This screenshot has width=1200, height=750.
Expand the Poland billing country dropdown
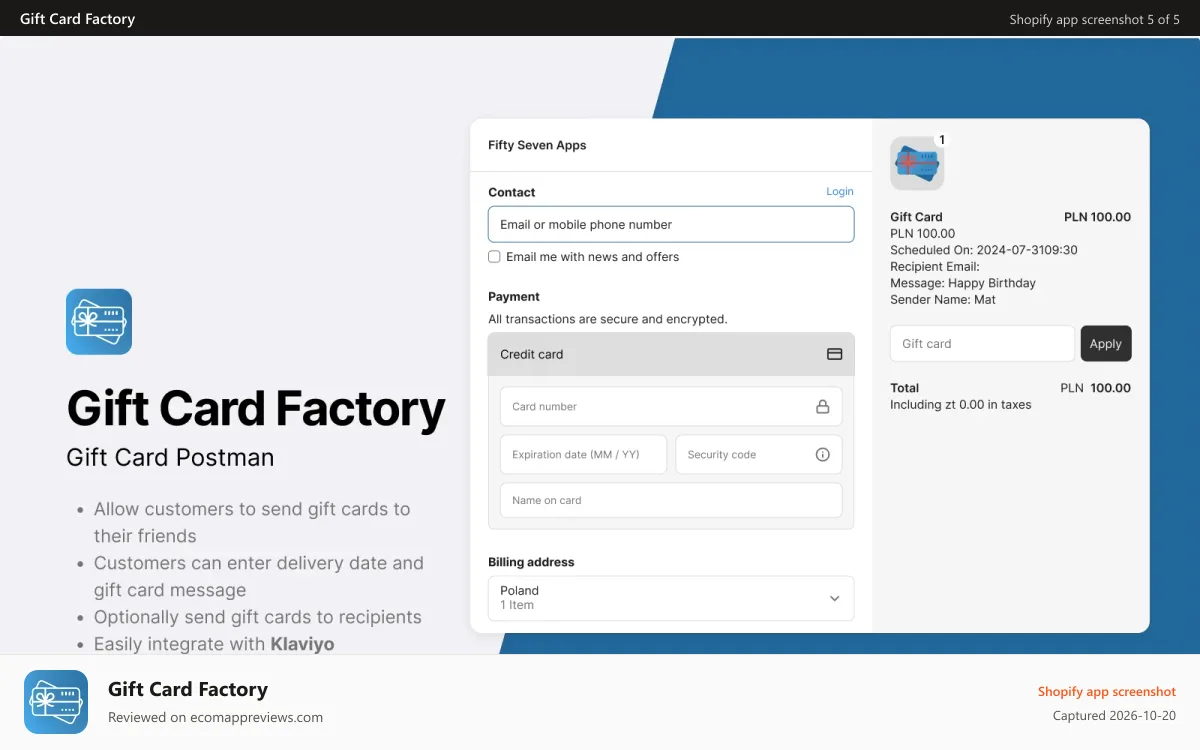(x=671, y=598)
